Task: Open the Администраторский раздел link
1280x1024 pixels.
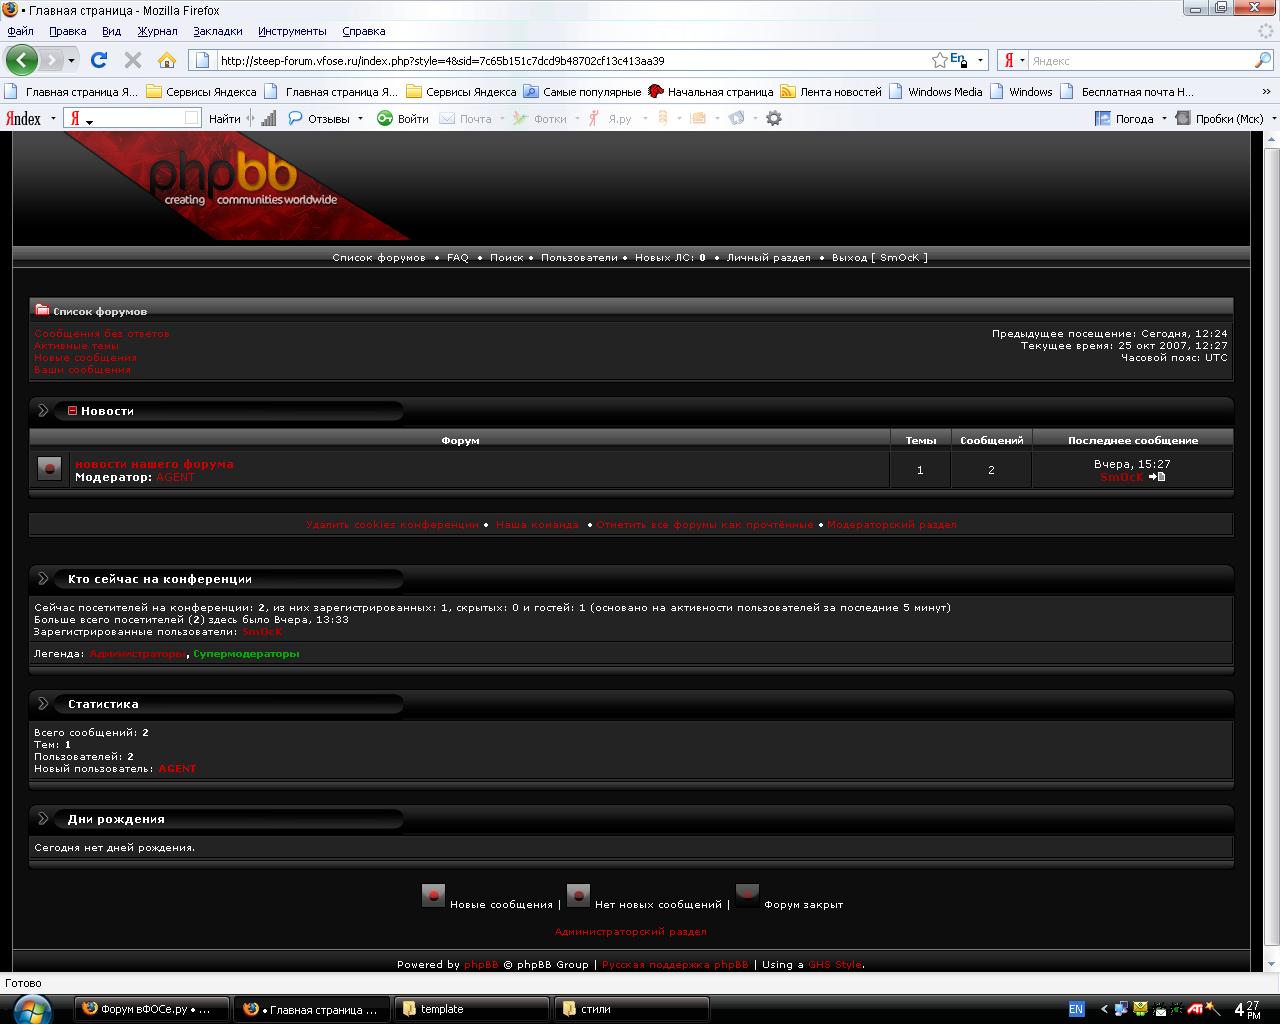Action: click(630, 931)
